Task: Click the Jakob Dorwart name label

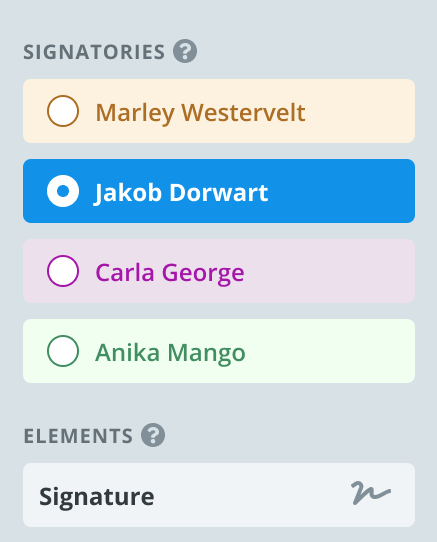Action: click(x=181, y=193)
